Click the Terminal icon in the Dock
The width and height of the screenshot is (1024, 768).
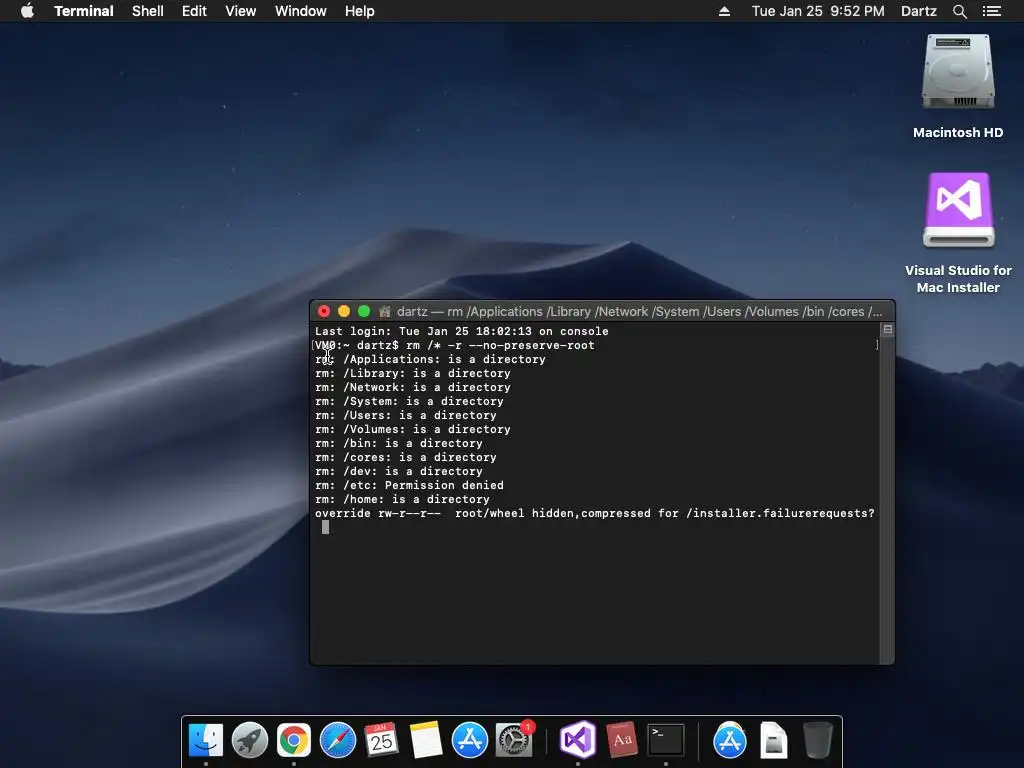pyautogui.click(x=665, y=740)
